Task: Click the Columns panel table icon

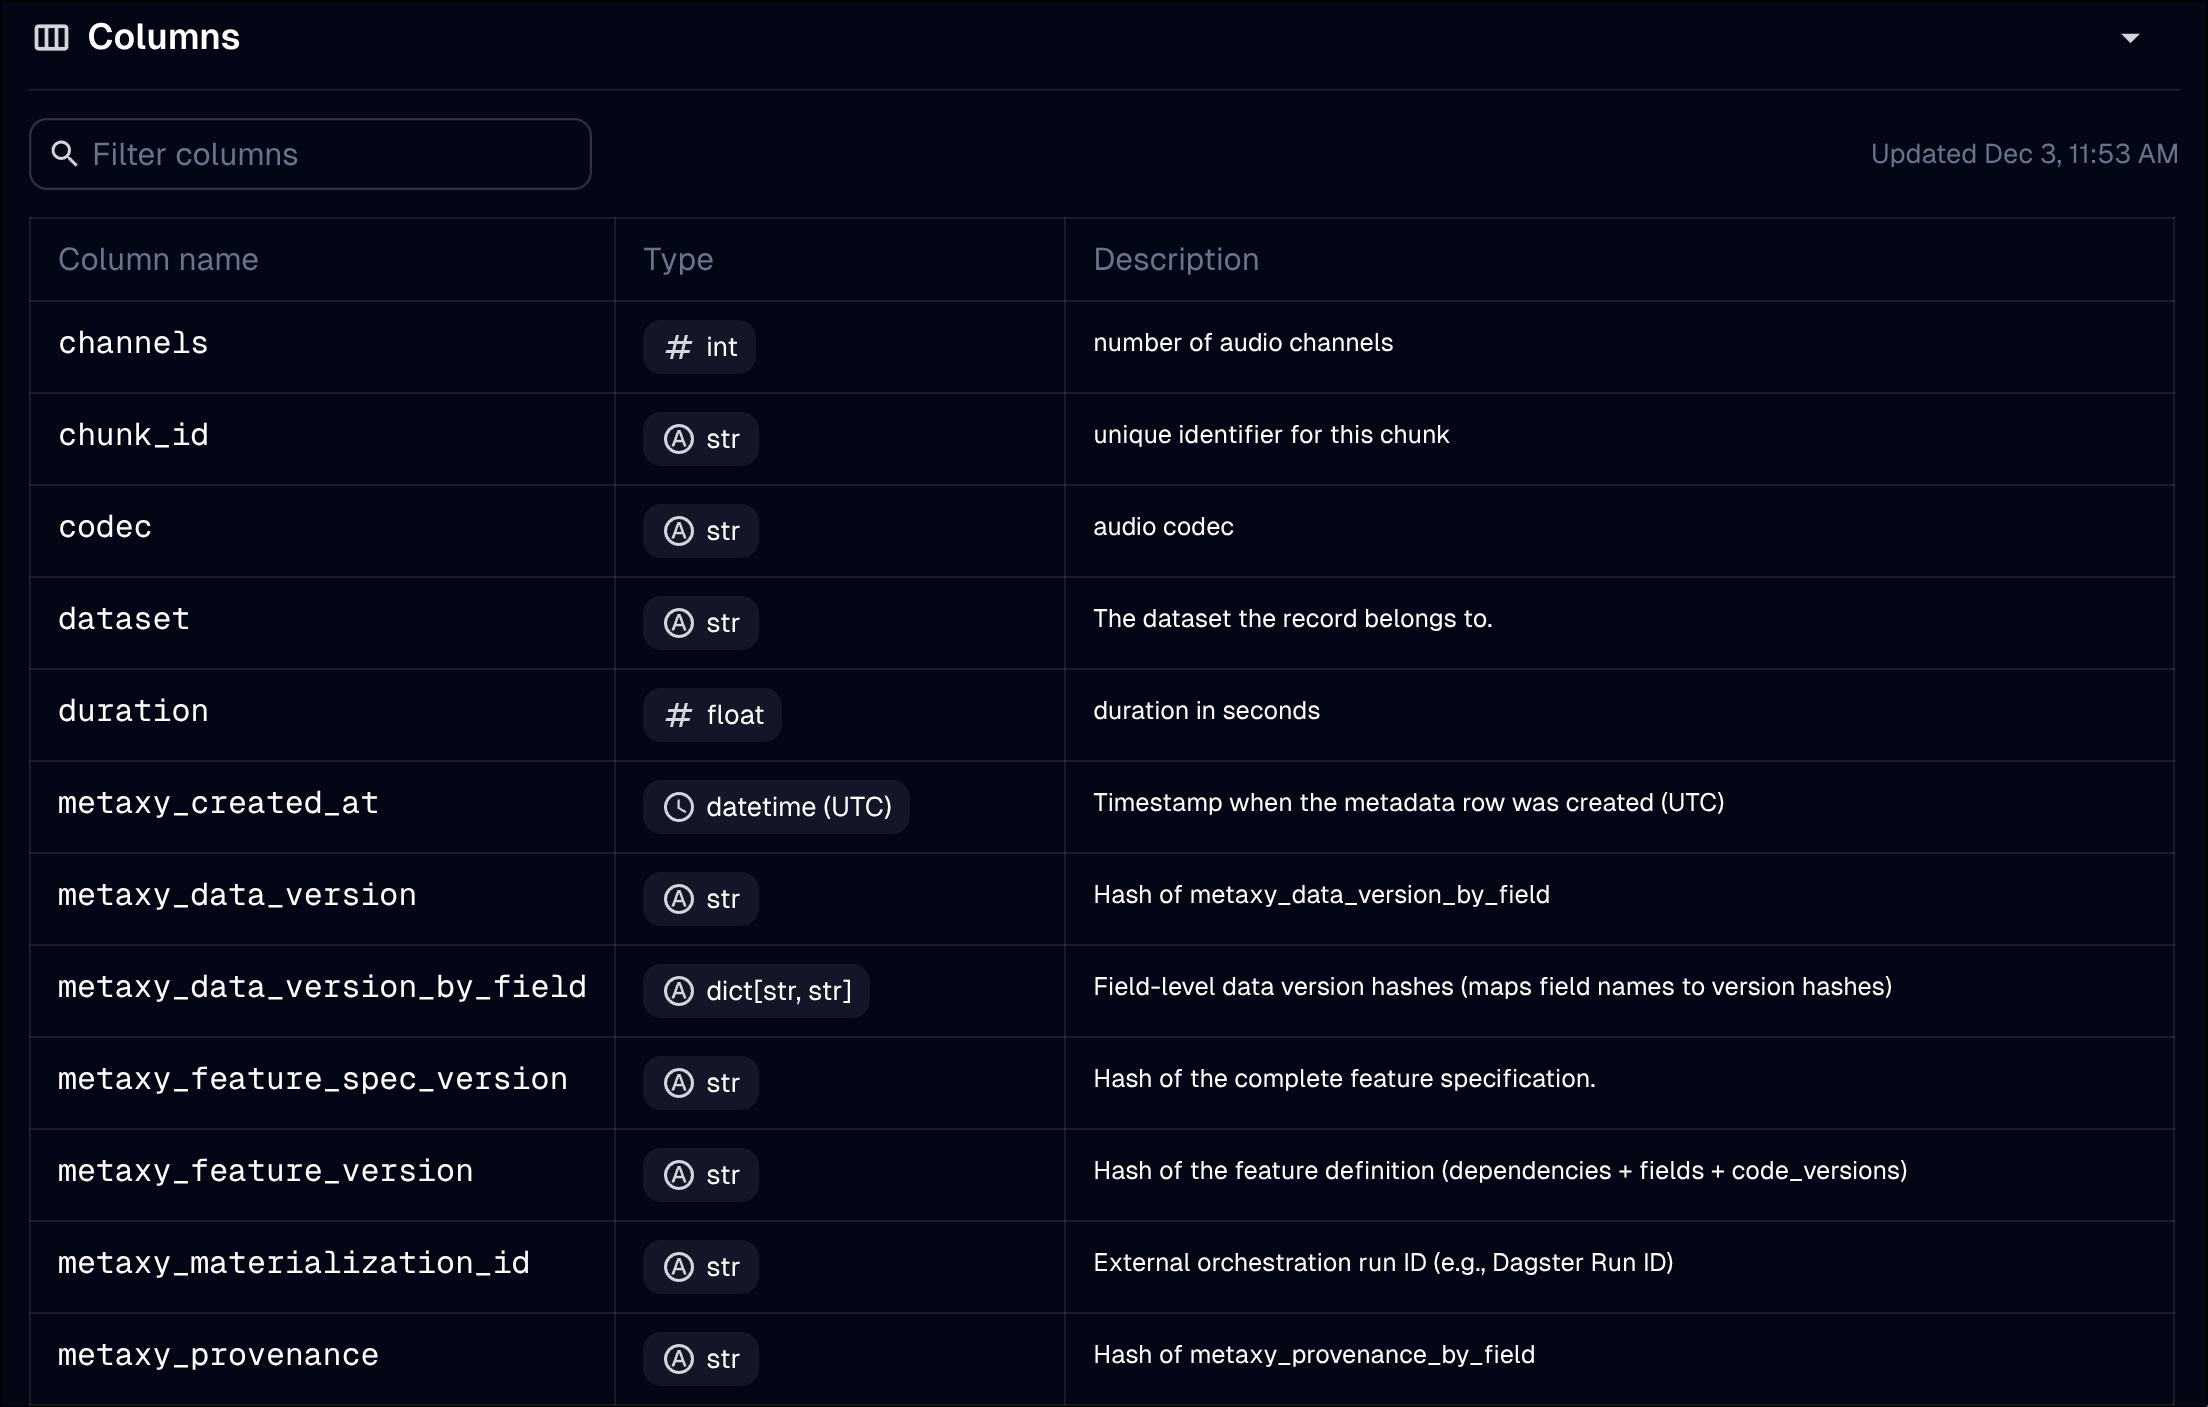Action: (x=51, y=38)
